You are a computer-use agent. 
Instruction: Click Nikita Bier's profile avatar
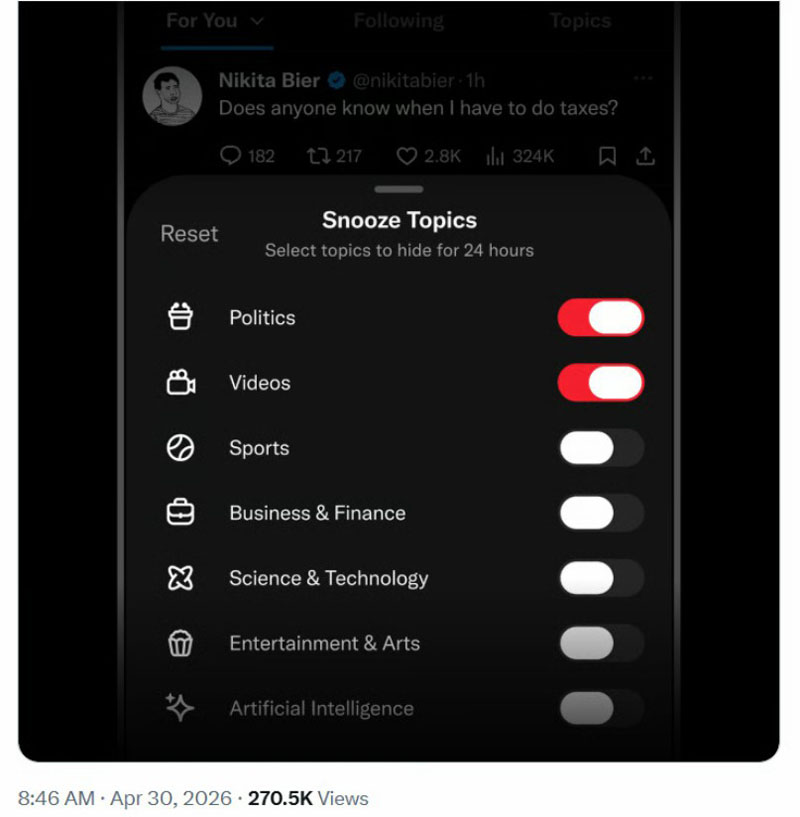coord(172,96)
